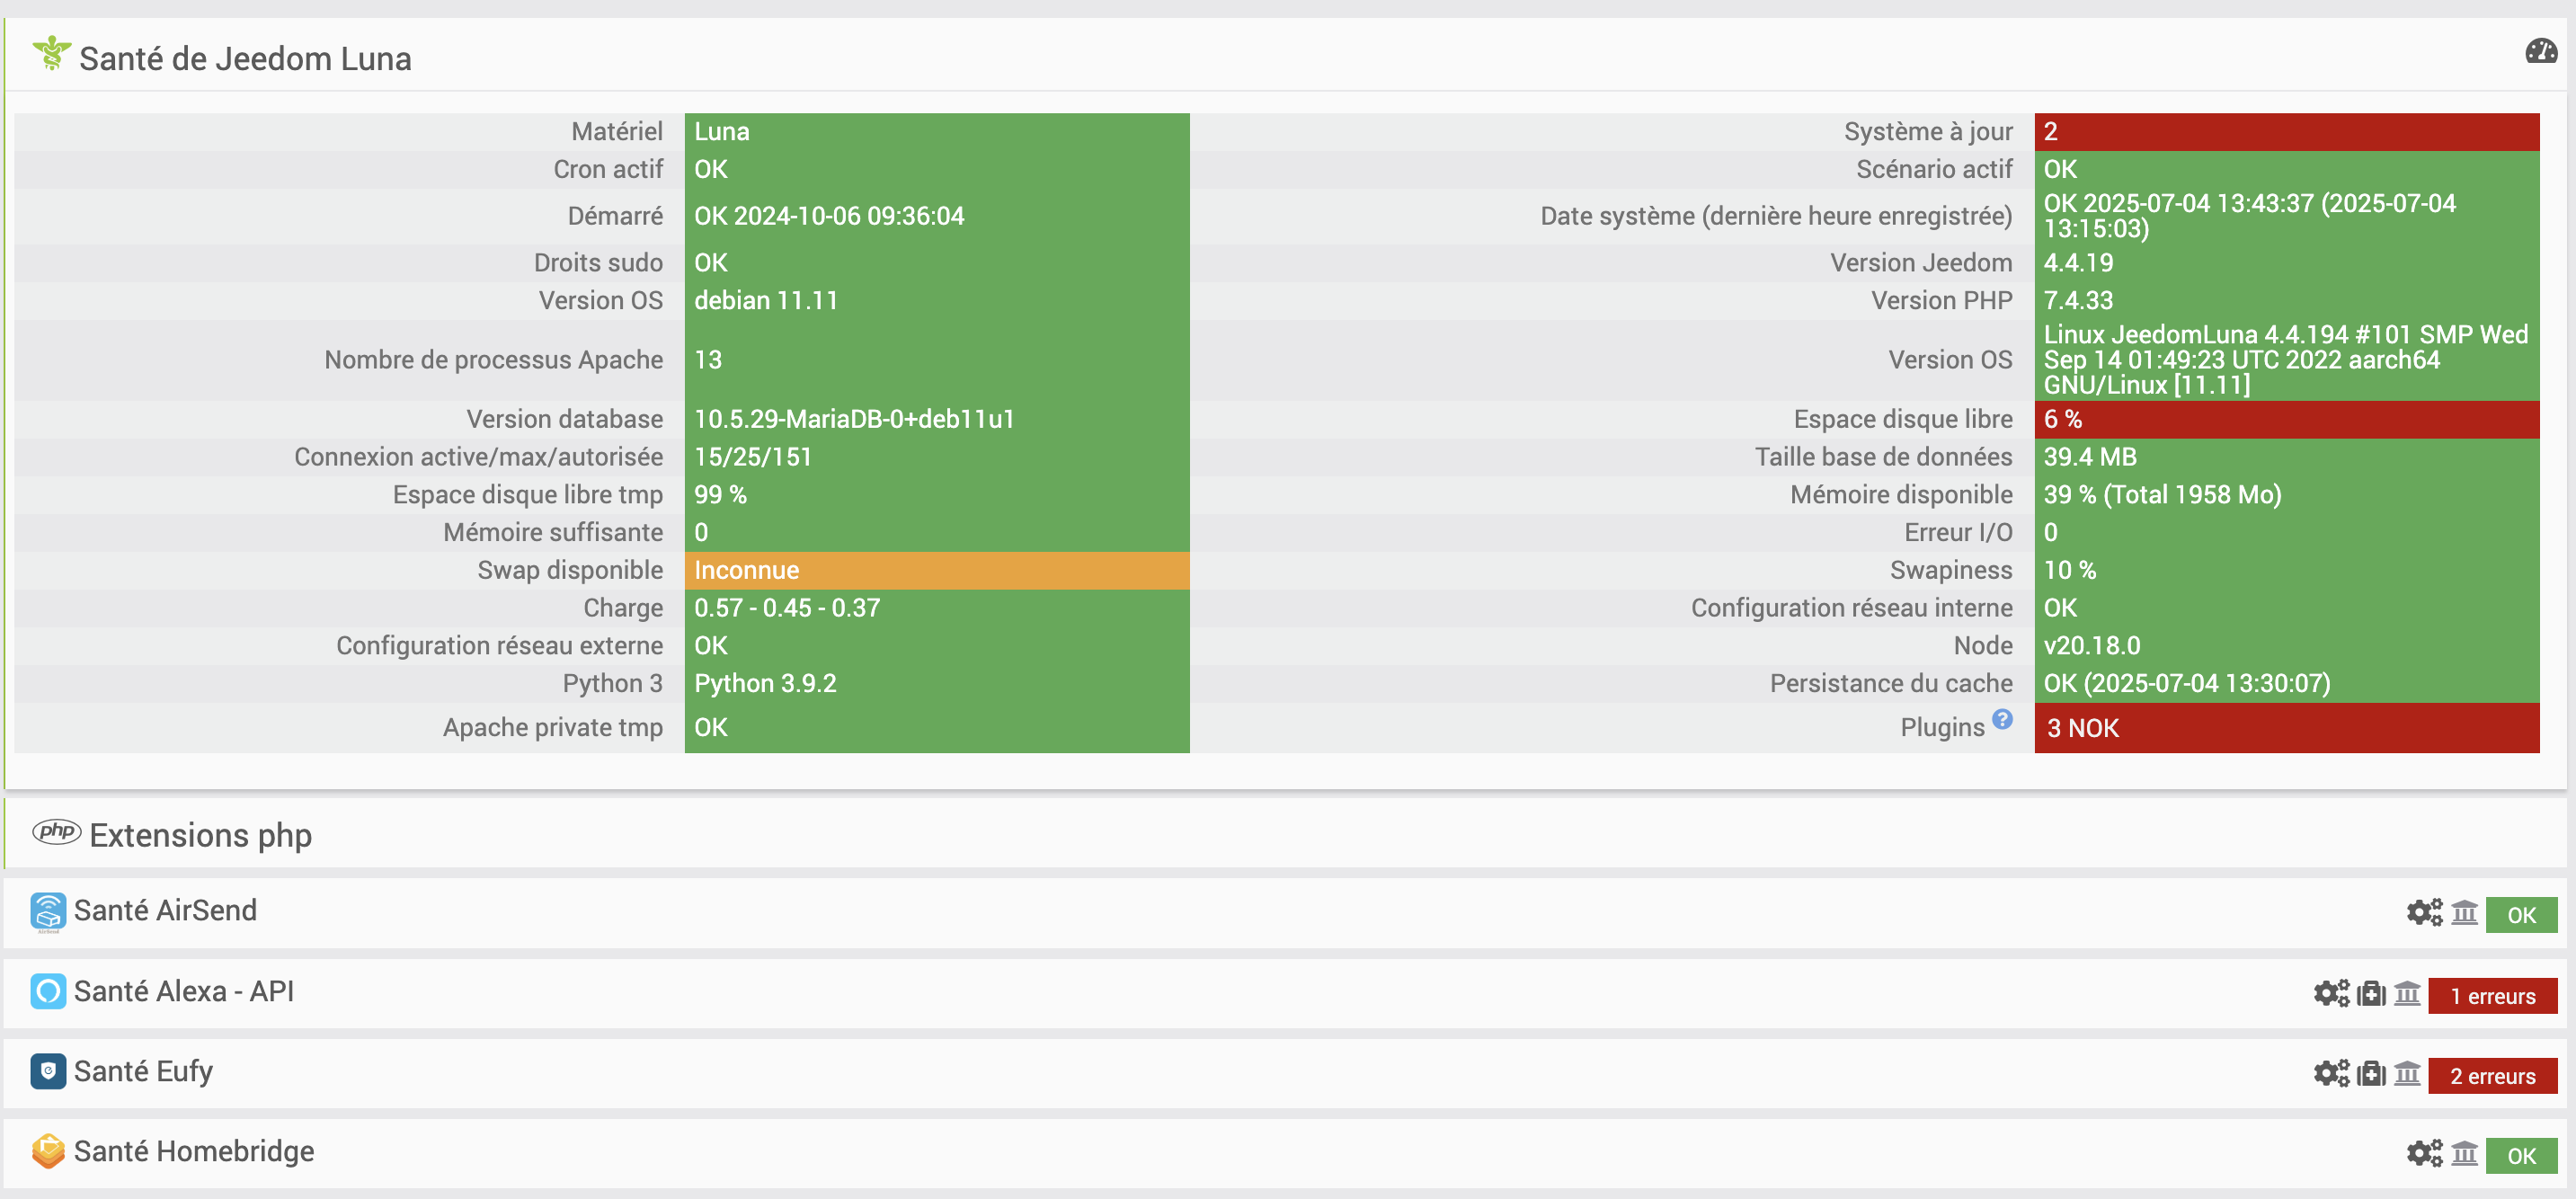Click the red '3 NOK' Plugins cell
Viewport: 2576px width, 1199px height.
2287,728
